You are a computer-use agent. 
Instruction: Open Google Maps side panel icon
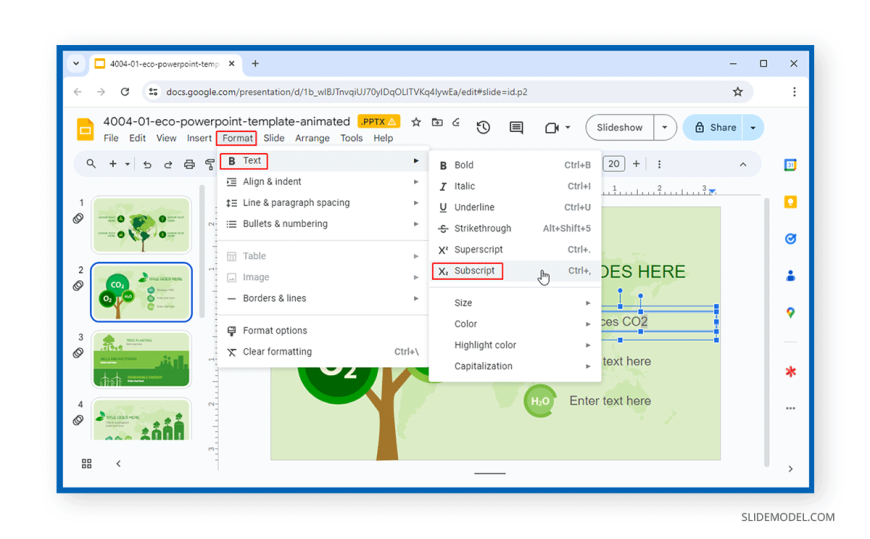pos(791,313)
